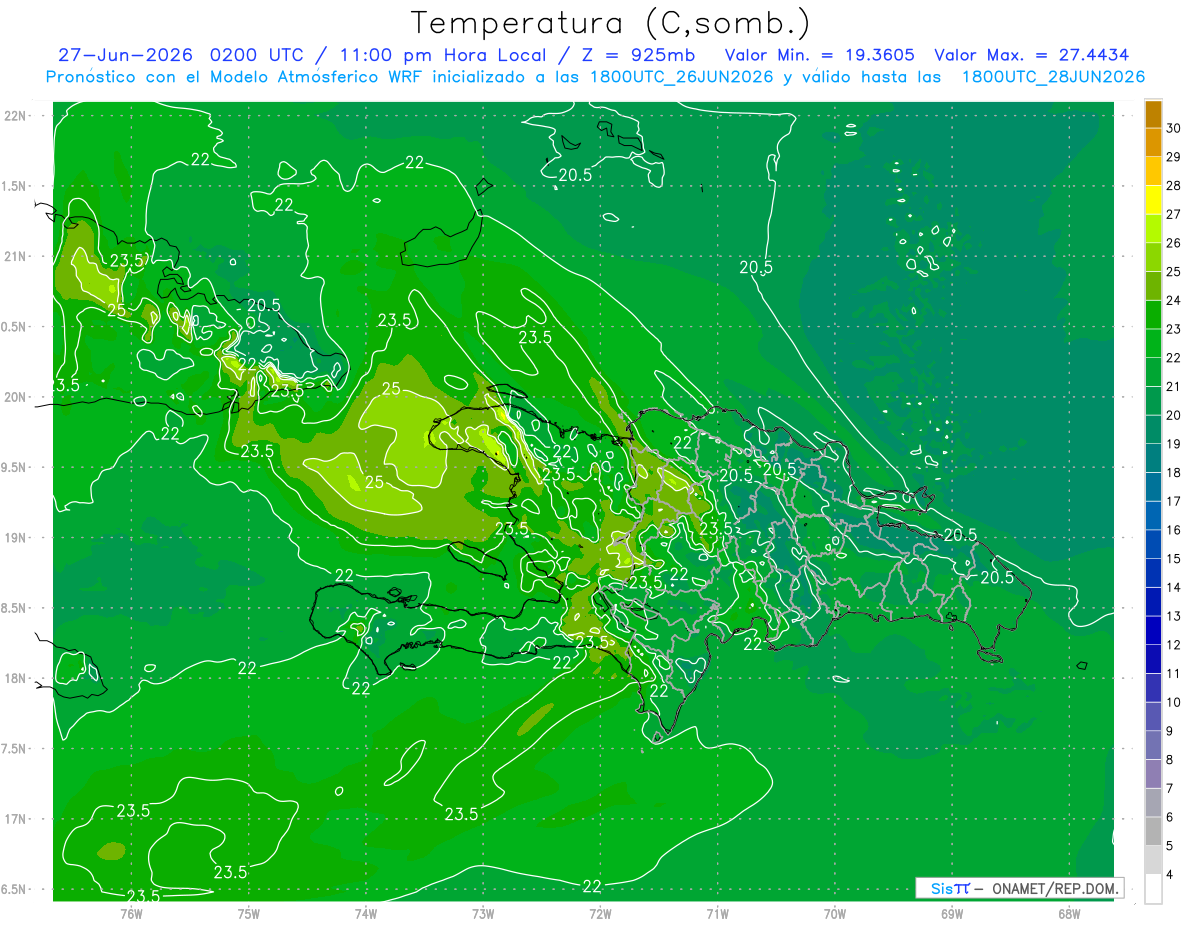Click legend value label 27

pyautogui.click(x=1174, y=215)
